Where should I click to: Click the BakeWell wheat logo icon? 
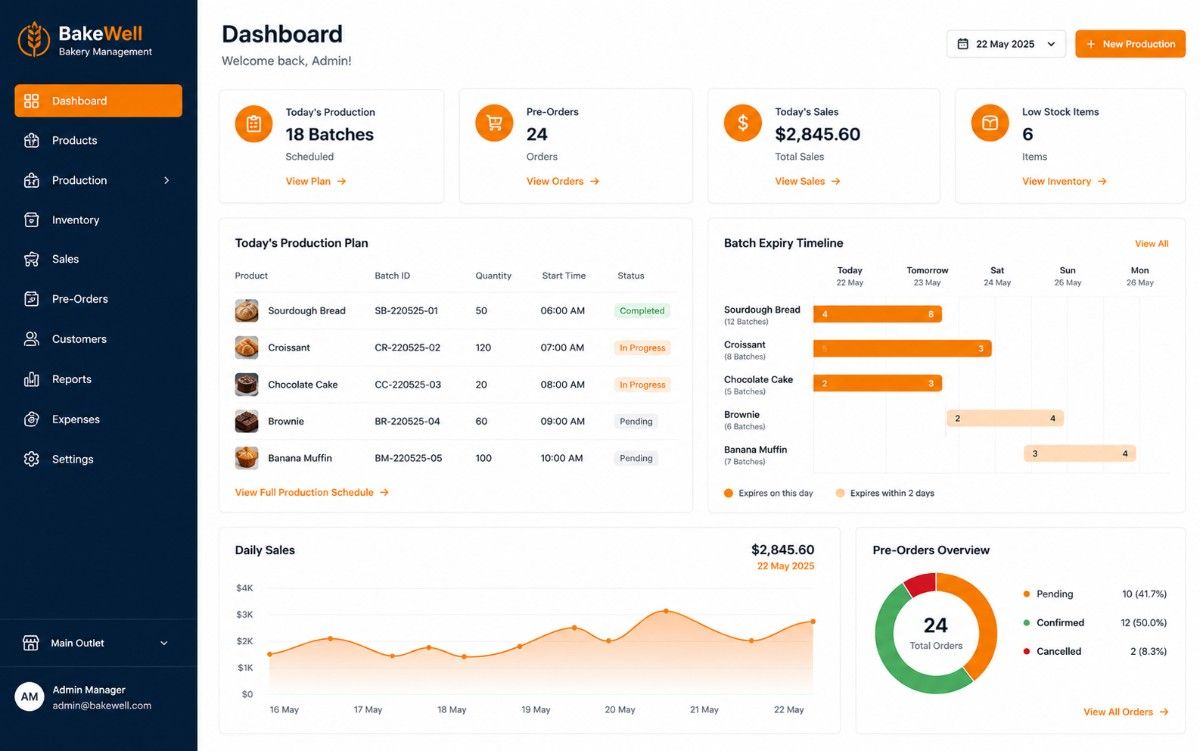click(34, 39)
